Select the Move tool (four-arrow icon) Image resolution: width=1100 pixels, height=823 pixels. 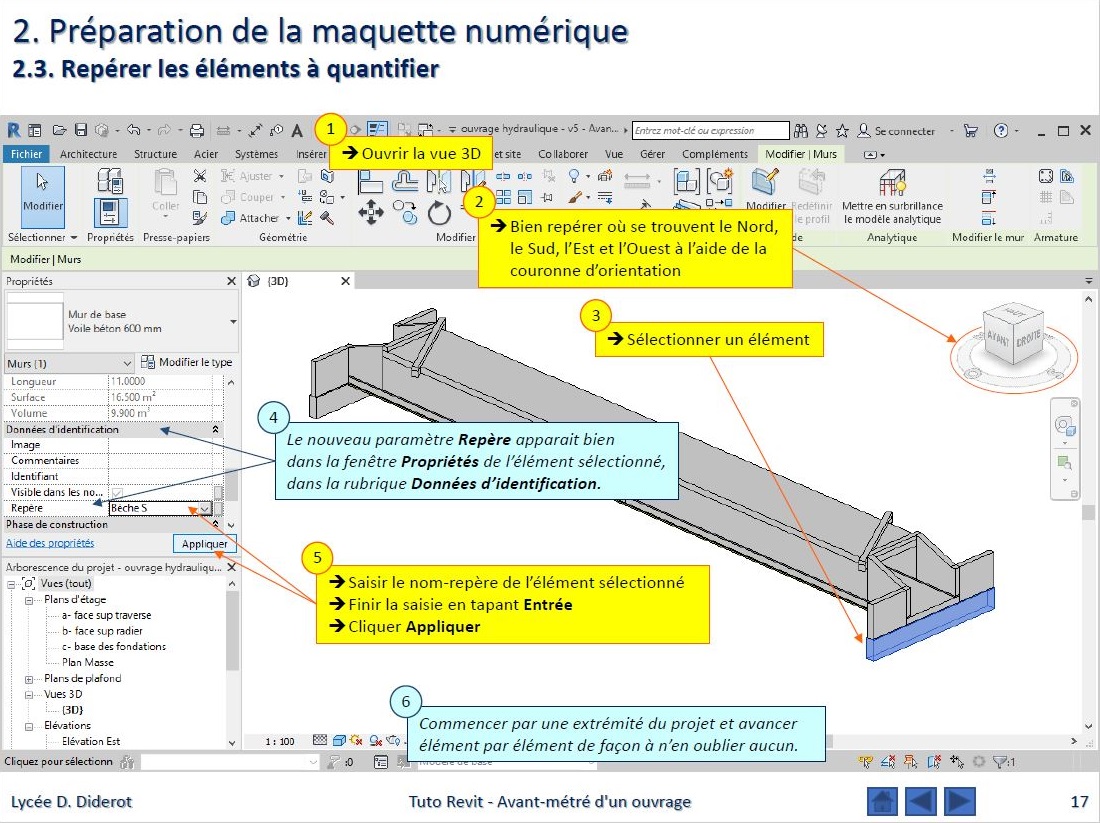pyautogui.click(x=370, y=212)
